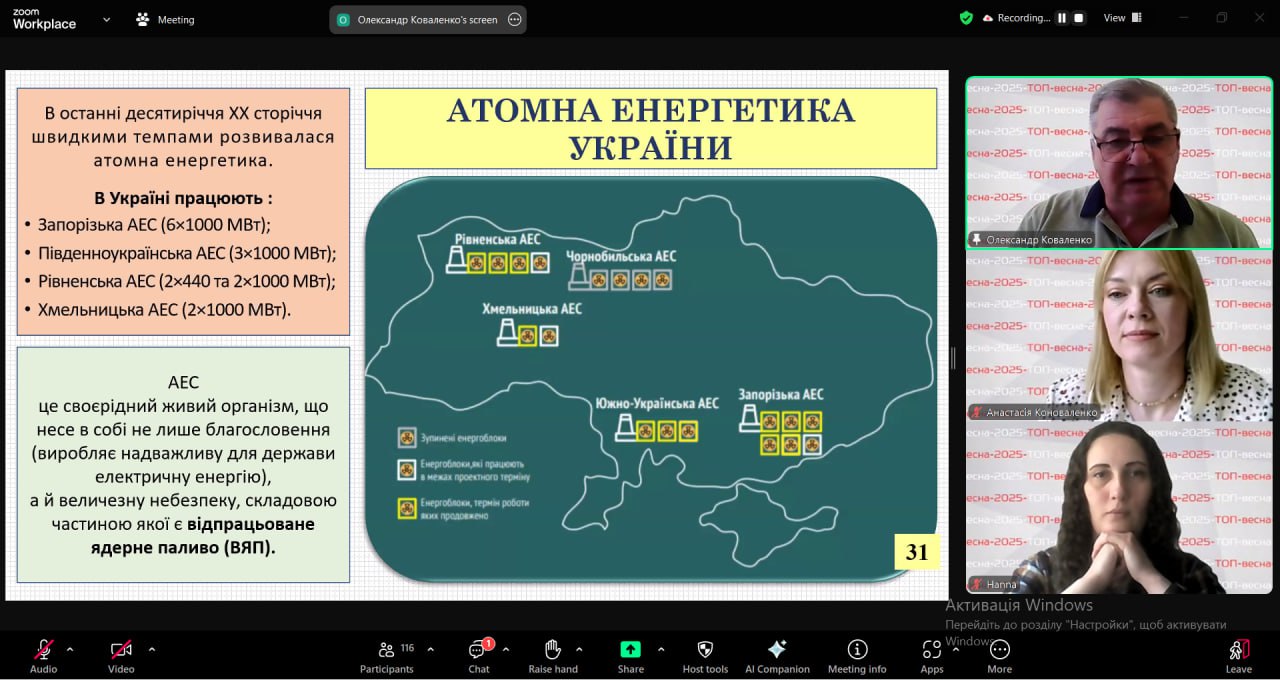Select Олександр Коваленко's video tile

tap(1118, 163)
